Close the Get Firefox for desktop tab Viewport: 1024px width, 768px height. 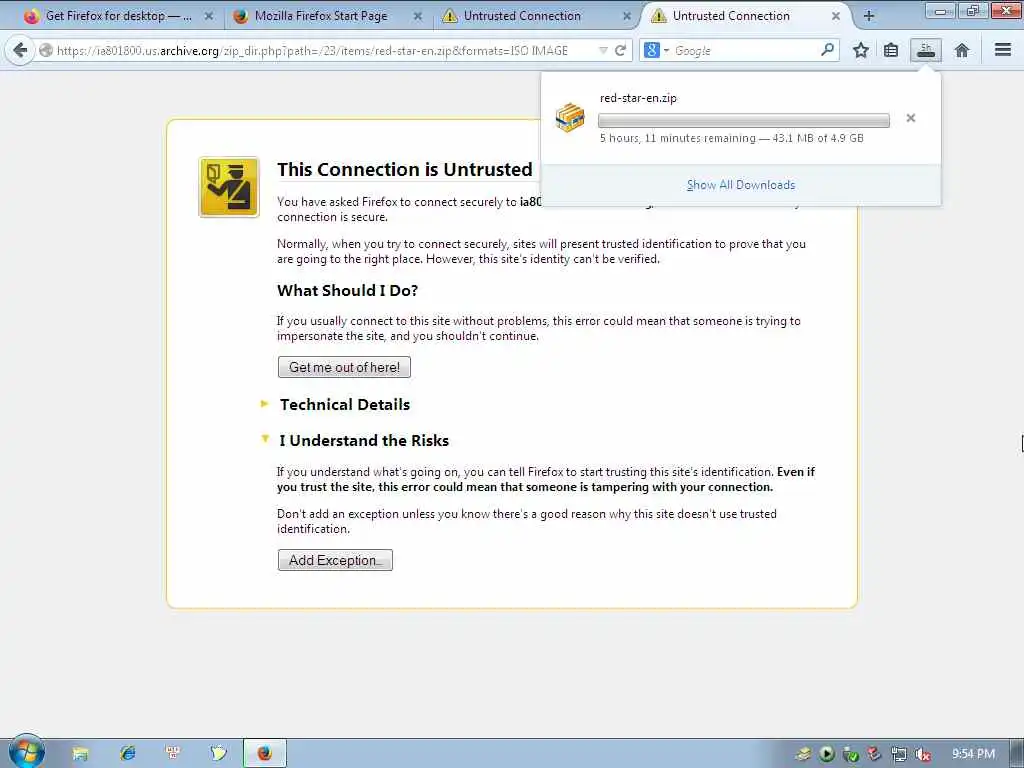click(x=209, y=16)
